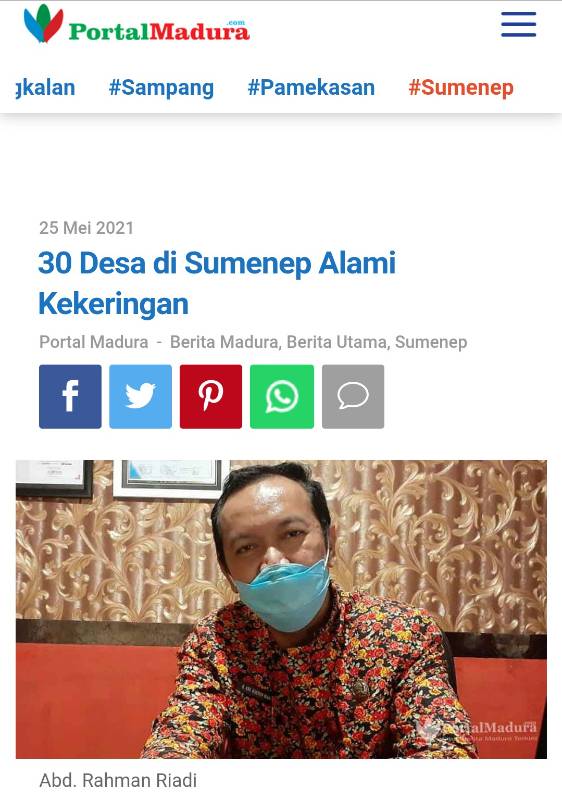Open the Sumenep category link under headline
Viewport: 562px width, 800px height.
(x=431, y=342)
